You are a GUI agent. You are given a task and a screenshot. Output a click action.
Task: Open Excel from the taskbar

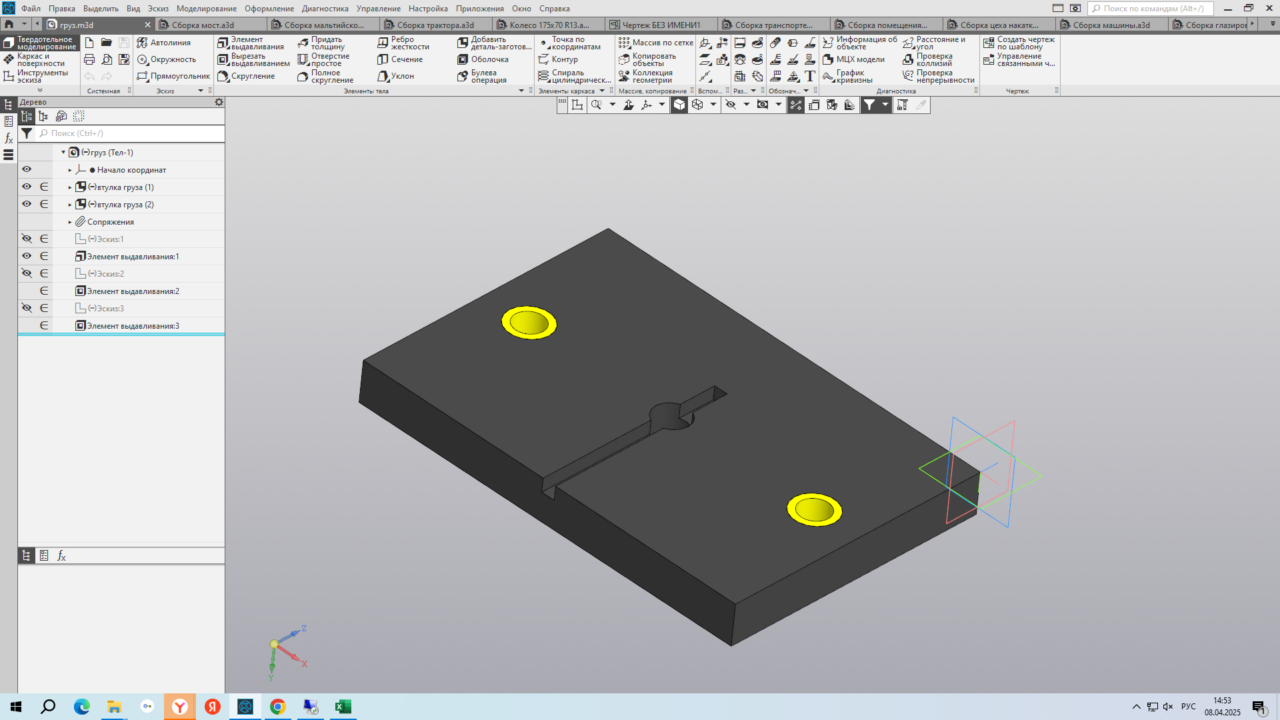(342, 707)
